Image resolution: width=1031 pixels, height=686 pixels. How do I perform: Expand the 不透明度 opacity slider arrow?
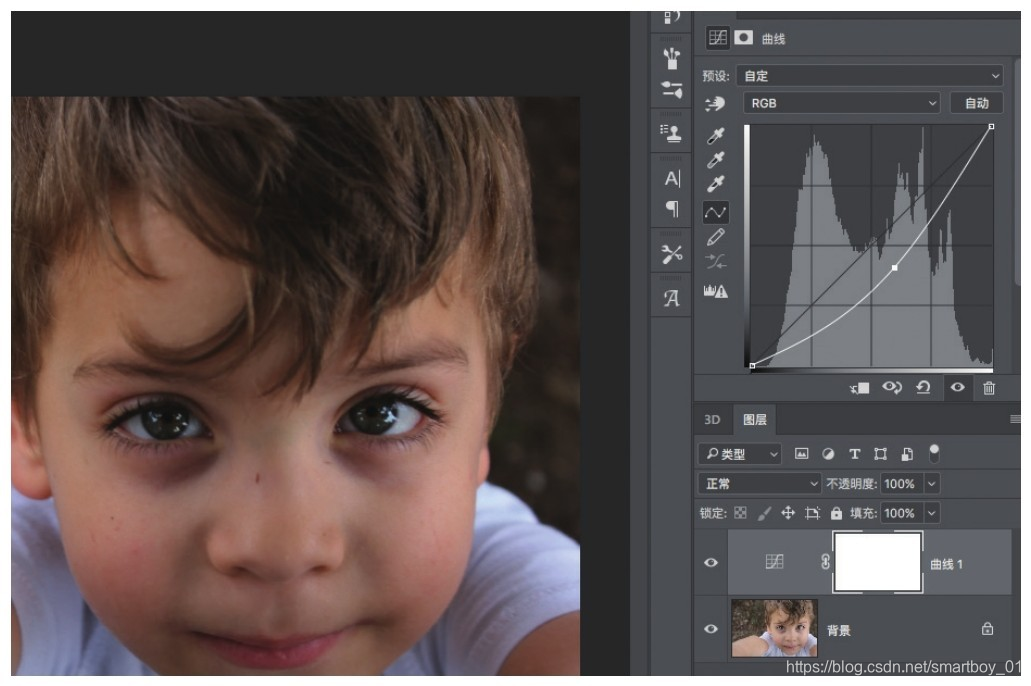(932, 483)
